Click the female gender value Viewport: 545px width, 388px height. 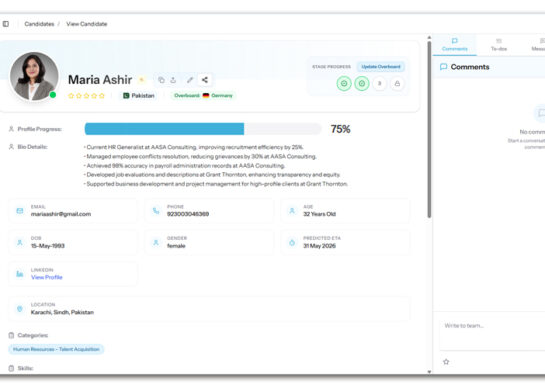pyautogui.click(x=176, y=246)
